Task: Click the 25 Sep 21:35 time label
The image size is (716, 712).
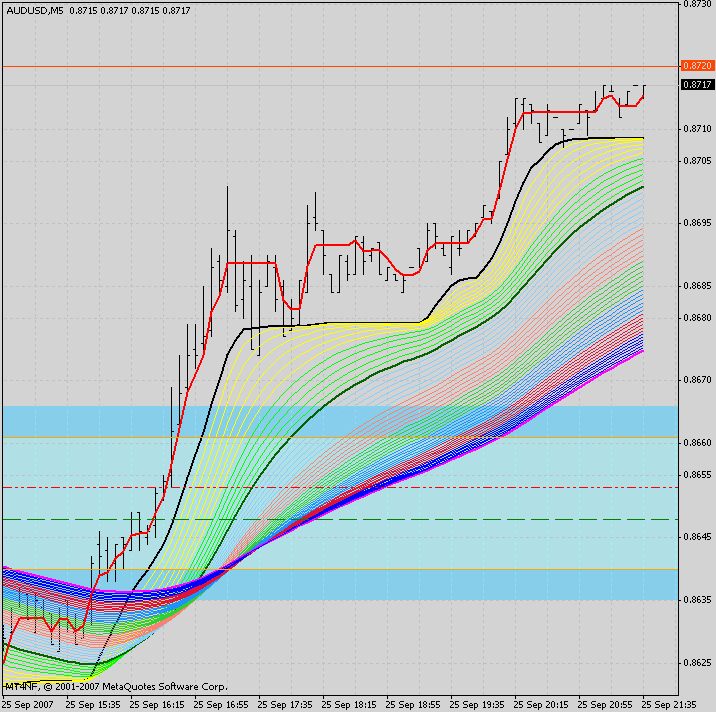Action: click(x=669, y=705)
